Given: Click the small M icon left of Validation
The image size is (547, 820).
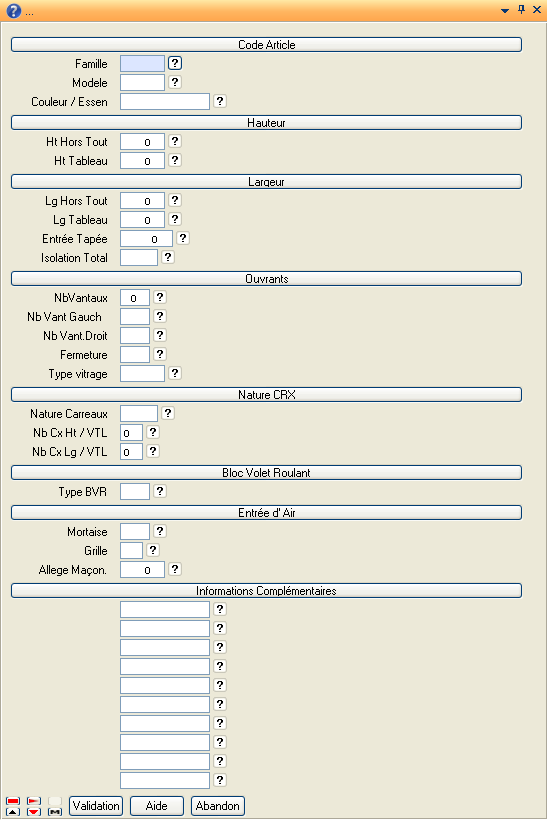Looking at the screenshot, I should pos(55,812).
